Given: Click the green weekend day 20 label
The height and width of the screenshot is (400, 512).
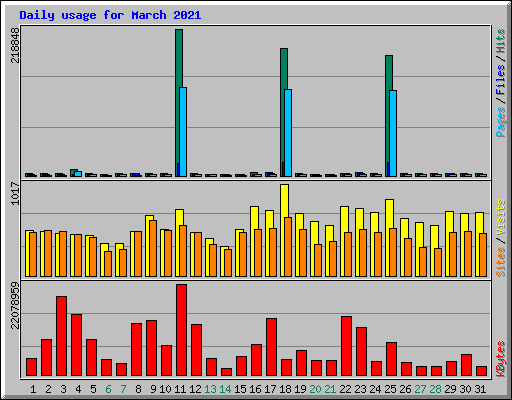Looking at the screenshot, I should [315, 389].
